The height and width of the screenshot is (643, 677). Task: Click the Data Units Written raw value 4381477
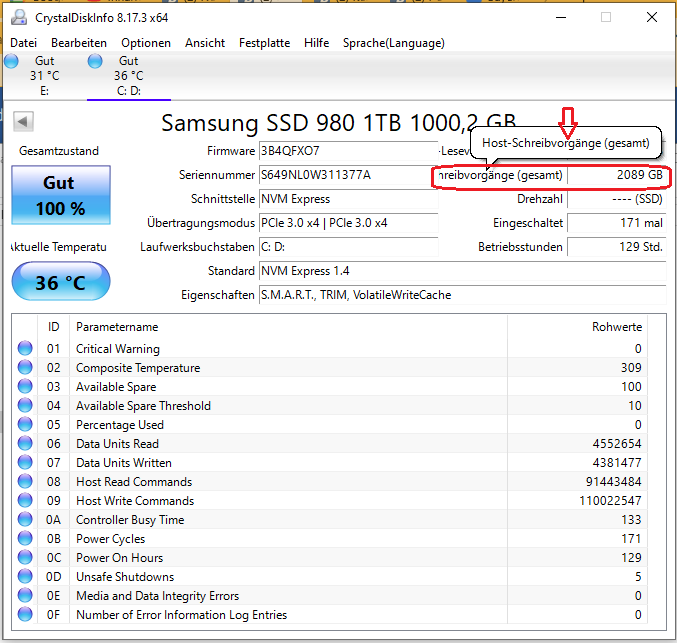click(x=617, y=463)
